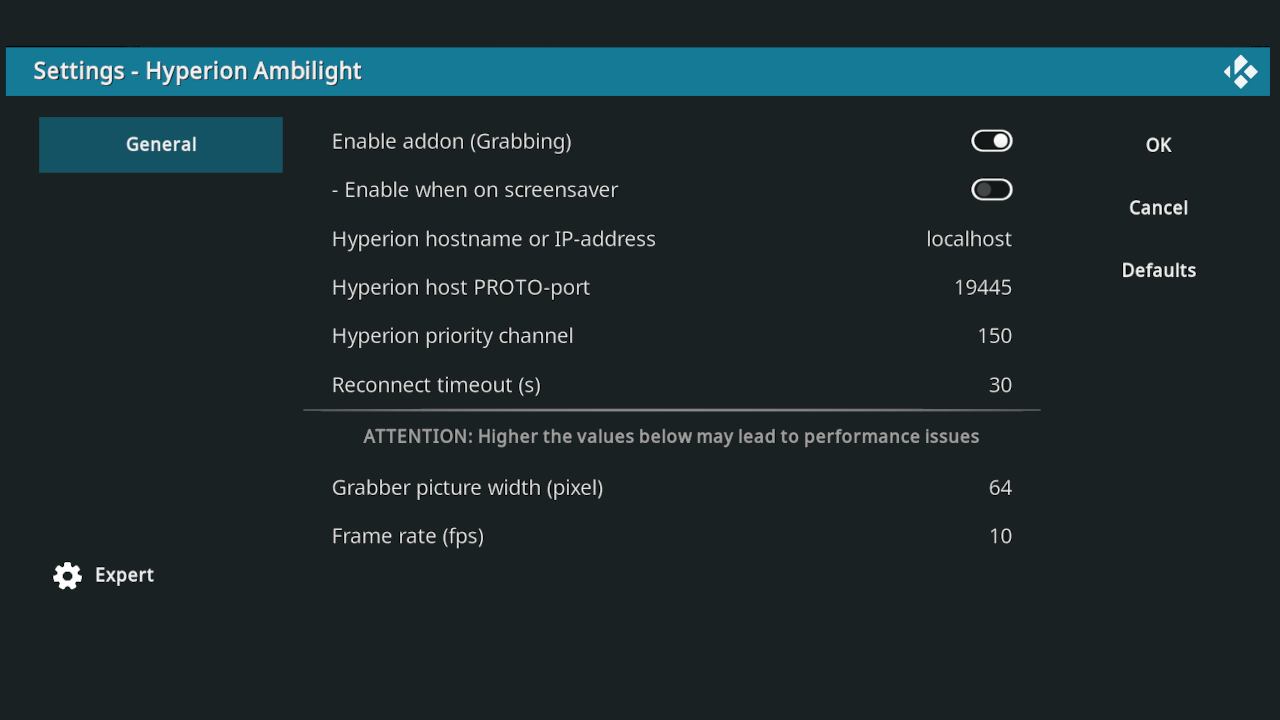
Task: Click the Expert text label
Action: click(x=124, y=575)
